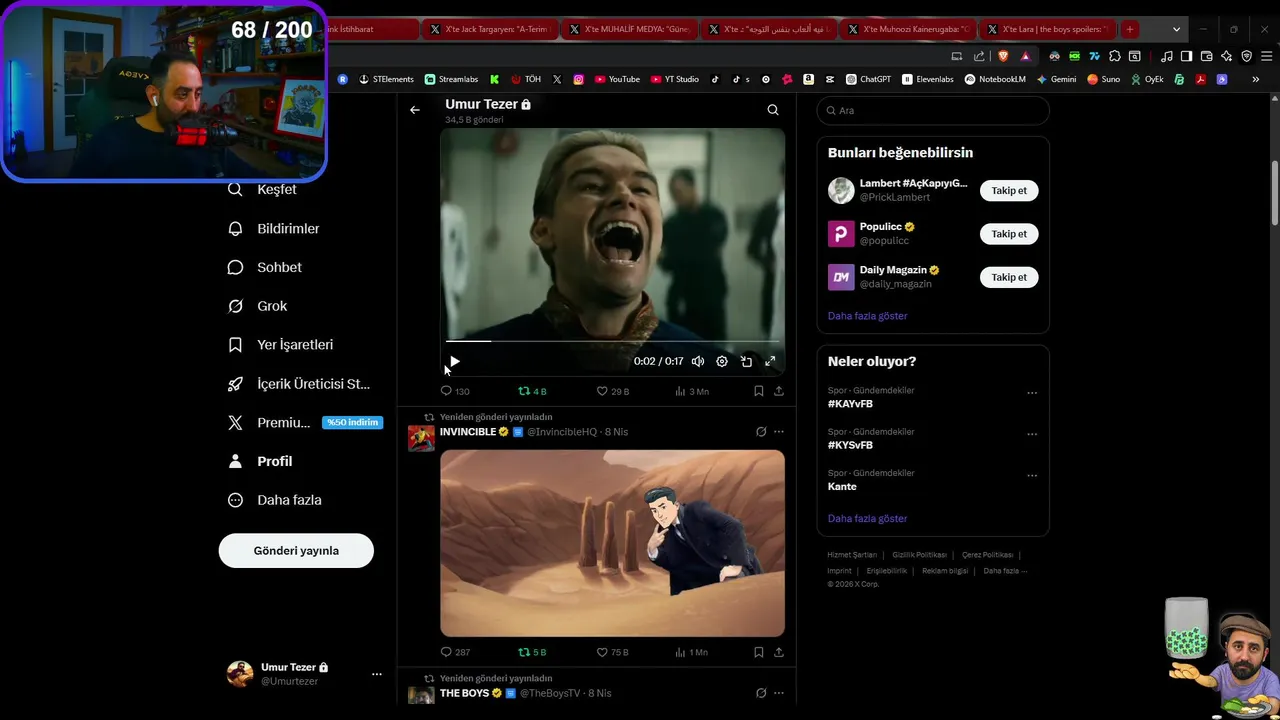Open İçerik Üreticisi Studio
1280x720 pixels.
click(300, 384)
